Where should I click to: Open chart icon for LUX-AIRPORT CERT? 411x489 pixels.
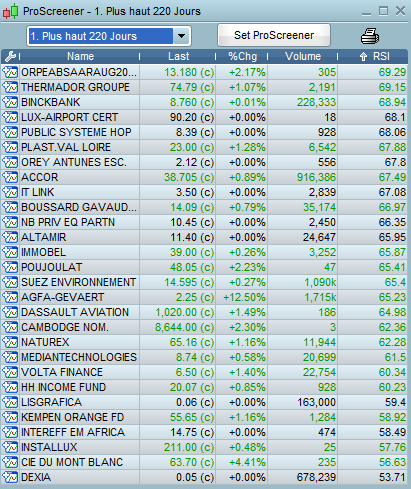10,117
